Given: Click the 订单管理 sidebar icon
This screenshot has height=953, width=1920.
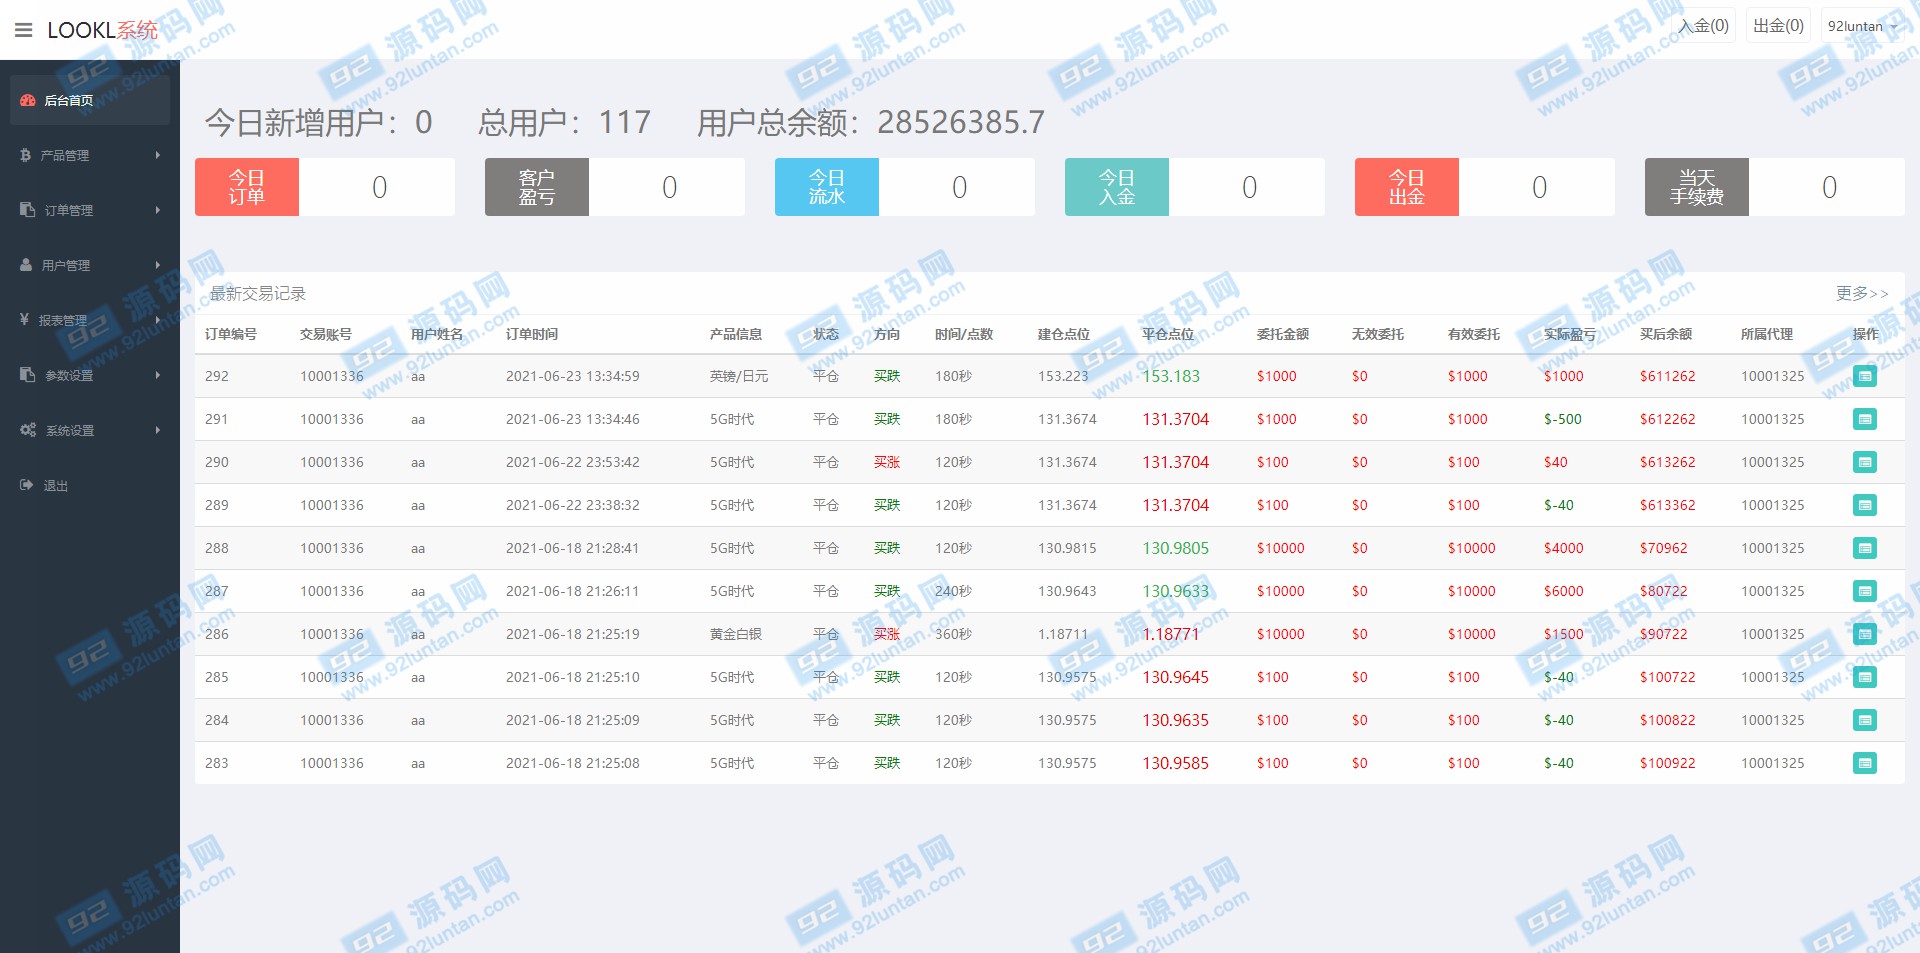Looking at the screenshot, I should click(x=28, y=210).
